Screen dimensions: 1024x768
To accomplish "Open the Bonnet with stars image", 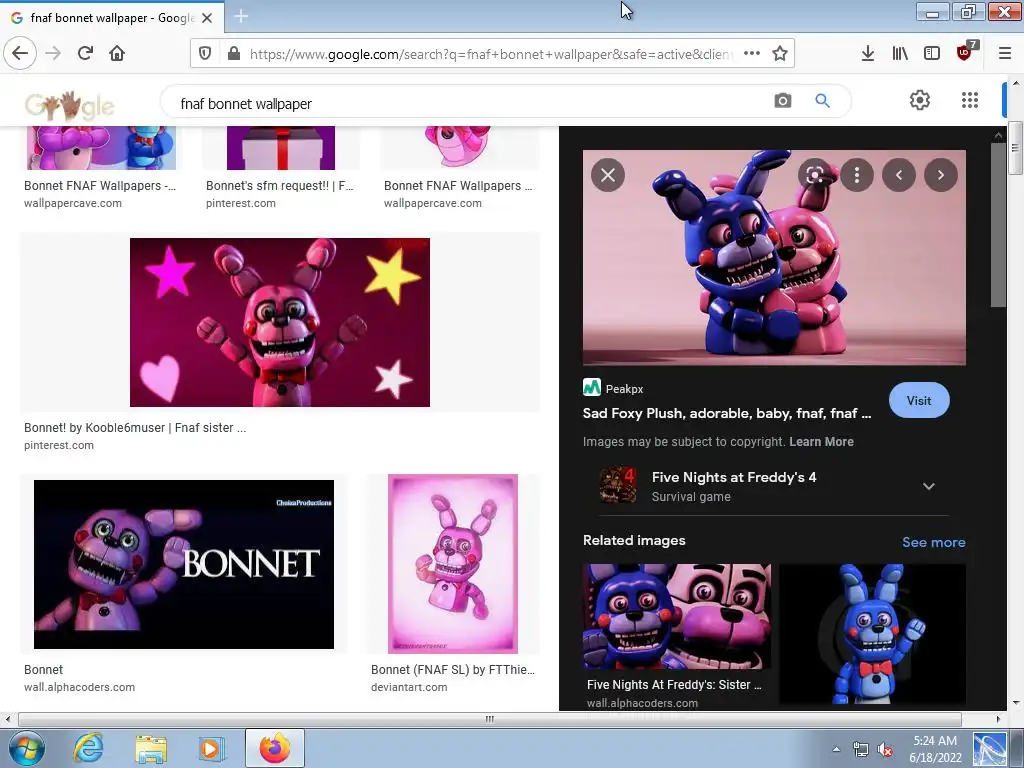I will 280,323.
